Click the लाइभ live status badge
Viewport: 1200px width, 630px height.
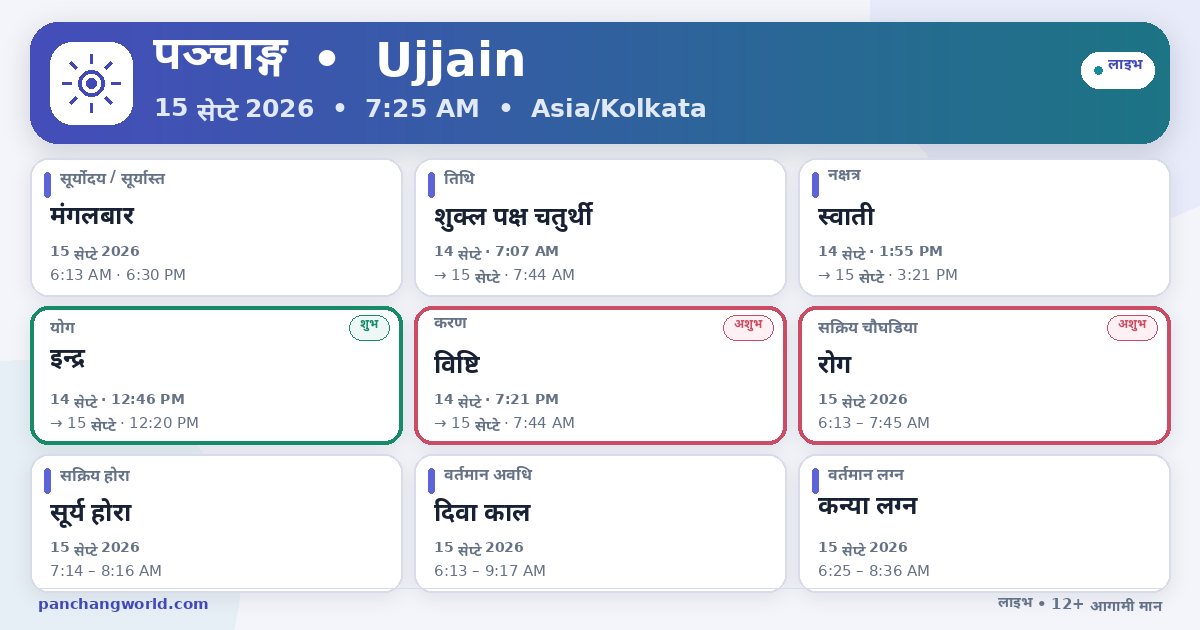1118,70
